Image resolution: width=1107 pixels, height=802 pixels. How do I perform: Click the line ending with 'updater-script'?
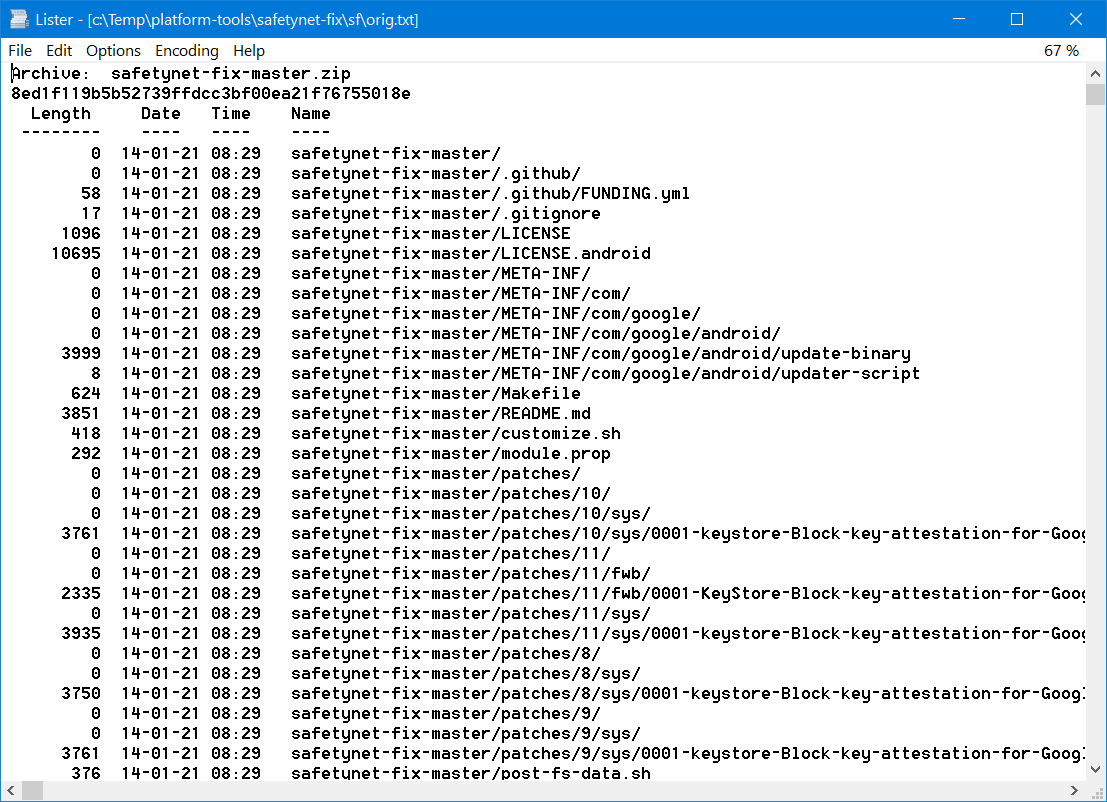pyautogui.click(x=606, y=373)
